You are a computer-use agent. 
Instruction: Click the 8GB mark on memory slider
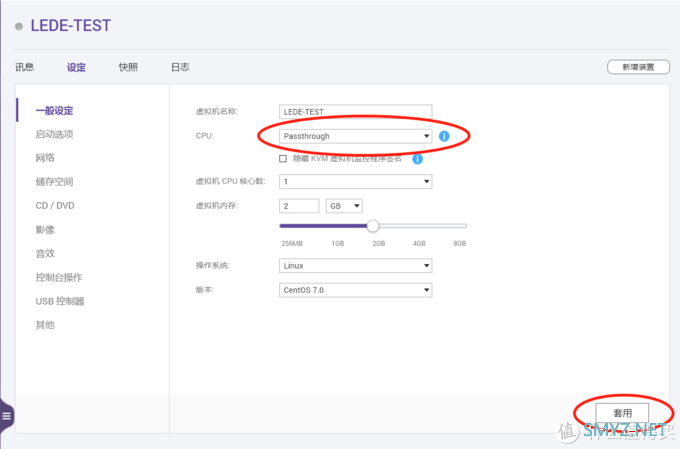[x=460, y=243]
